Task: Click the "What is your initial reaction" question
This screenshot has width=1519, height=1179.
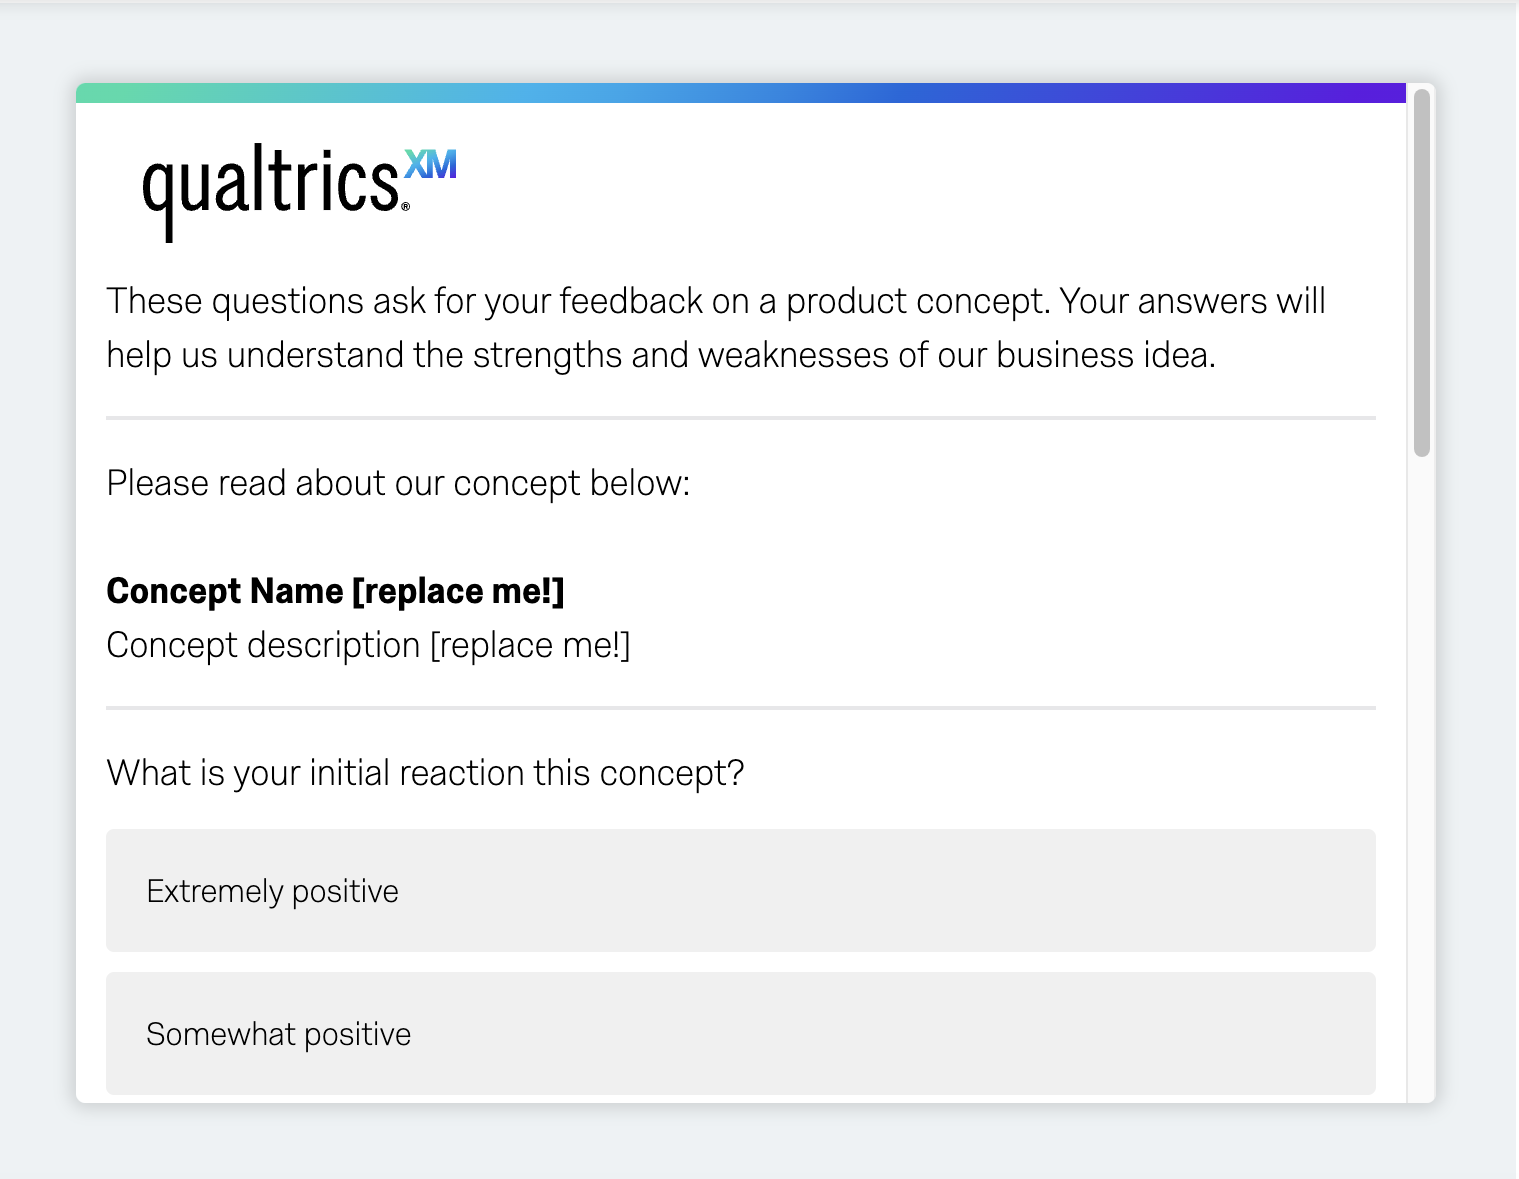Action: 426,773
